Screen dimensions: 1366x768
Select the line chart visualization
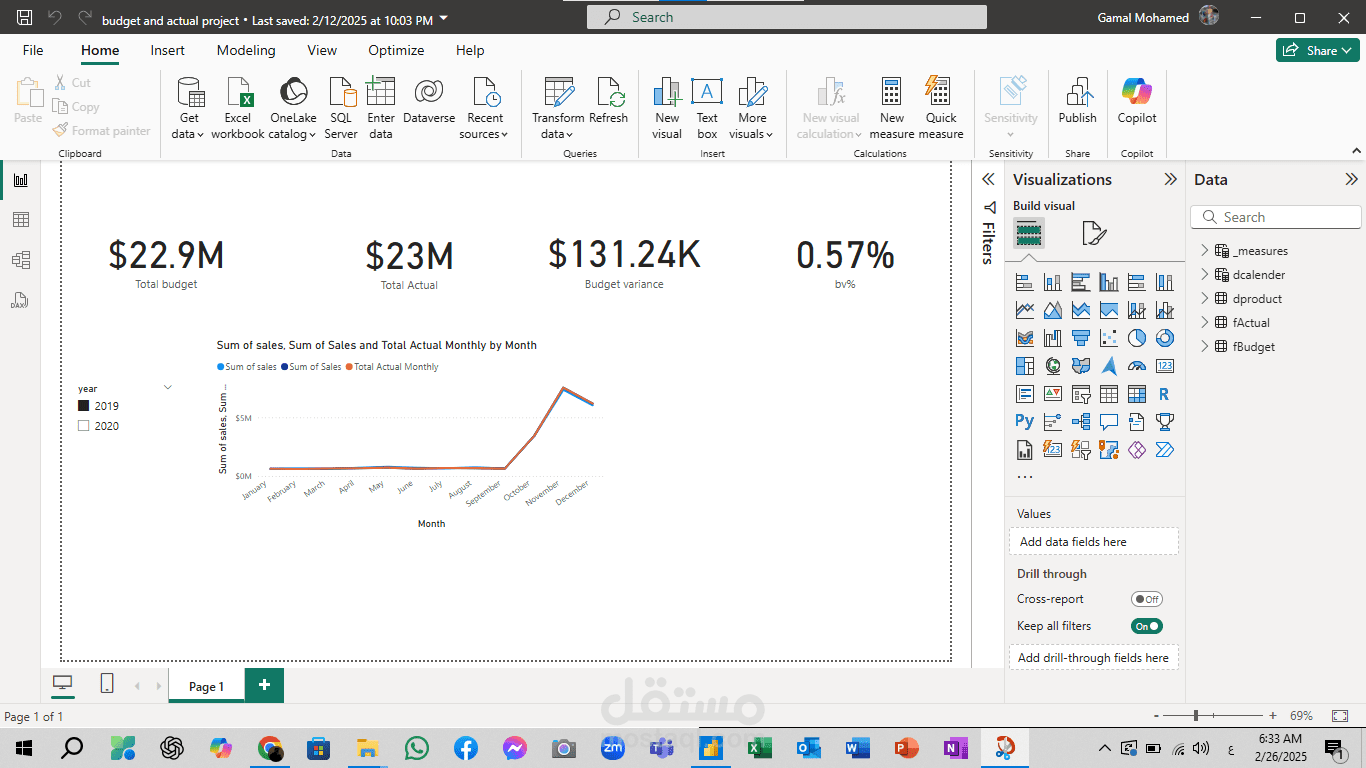tap(1024, 310)
